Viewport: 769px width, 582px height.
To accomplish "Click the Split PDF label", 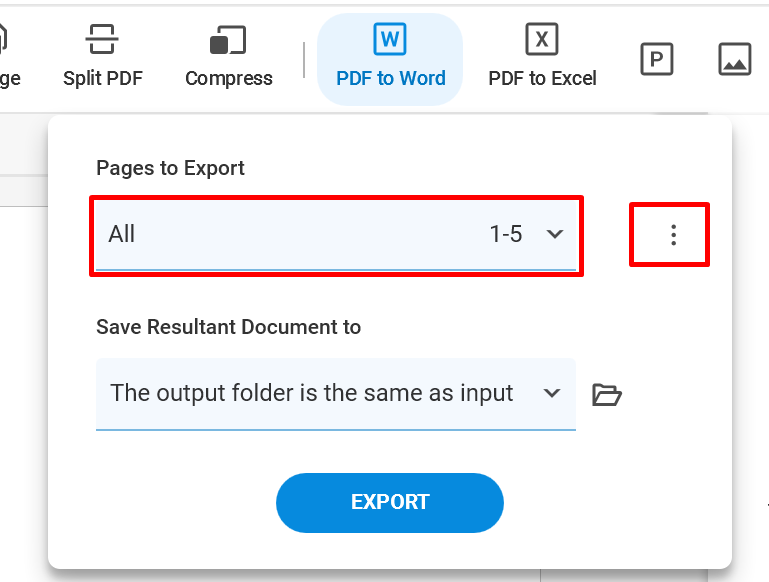I will pos(103,78).
